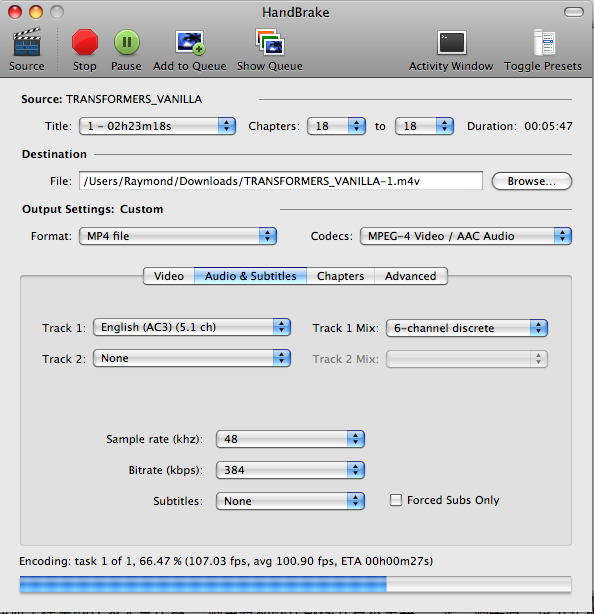594x614 pixels.
Task: Enable the Forced Subs Only checkbox
Action: tap(395, 500)
